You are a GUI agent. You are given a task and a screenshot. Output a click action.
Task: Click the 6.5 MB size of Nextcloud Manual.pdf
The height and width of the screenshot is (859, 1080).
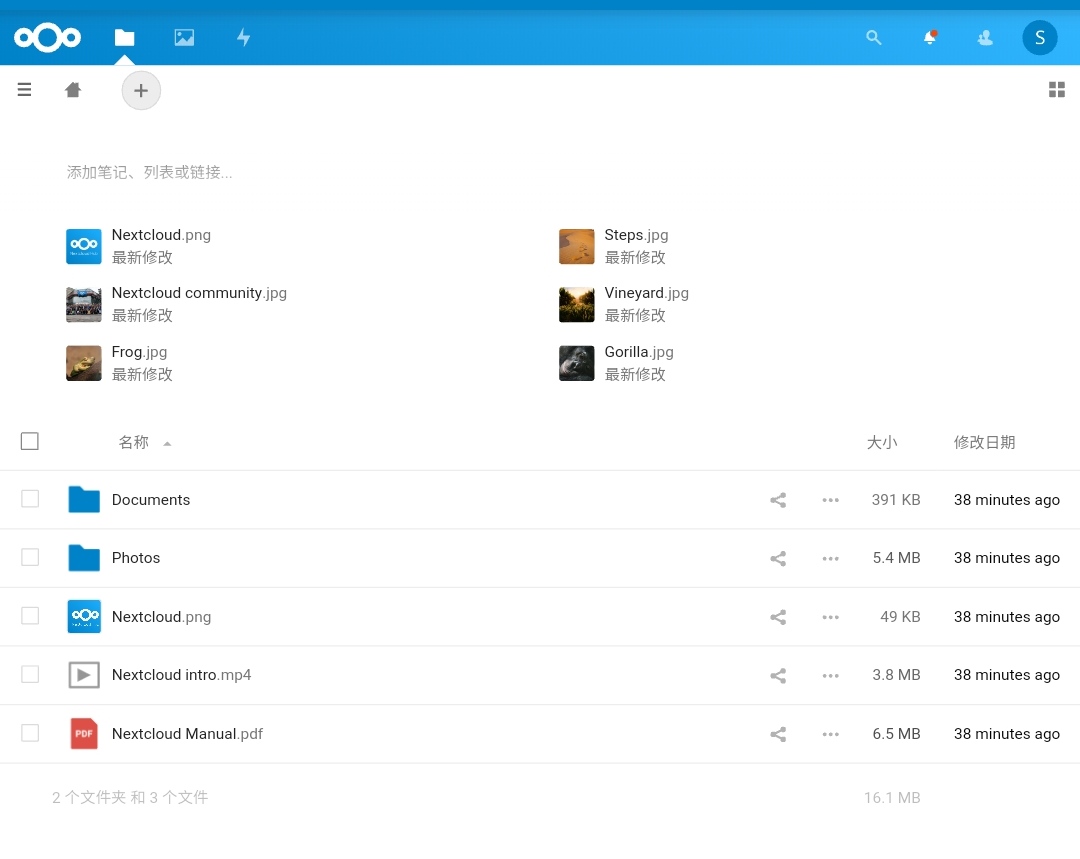point(896,734)
